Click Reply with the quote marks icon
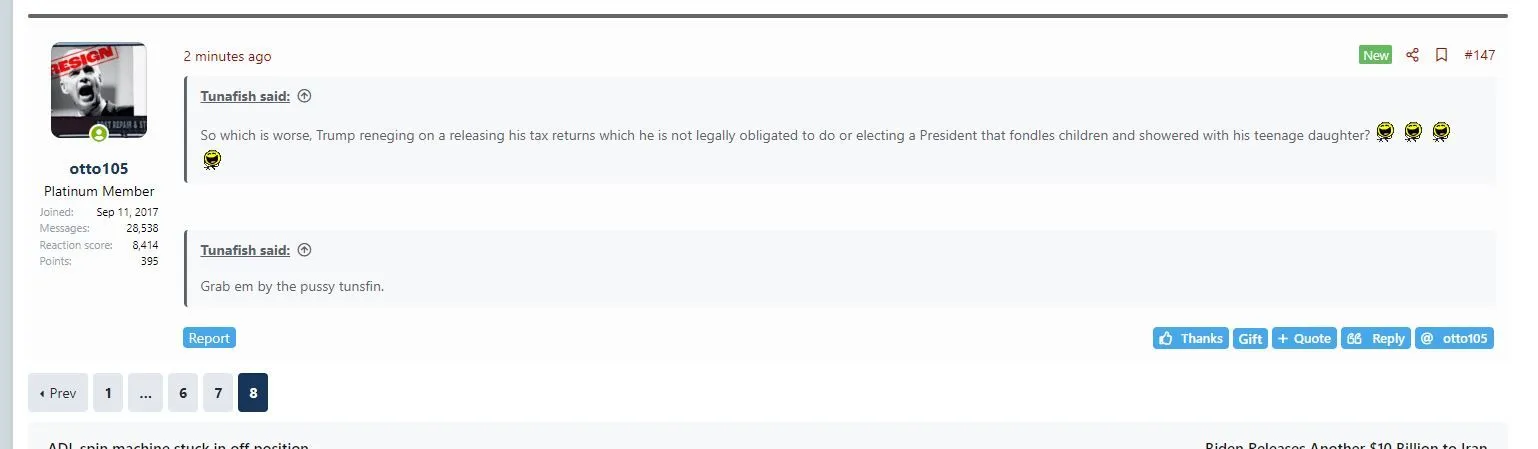The width and height of the screenshot is (1538, 449). 1375,338
